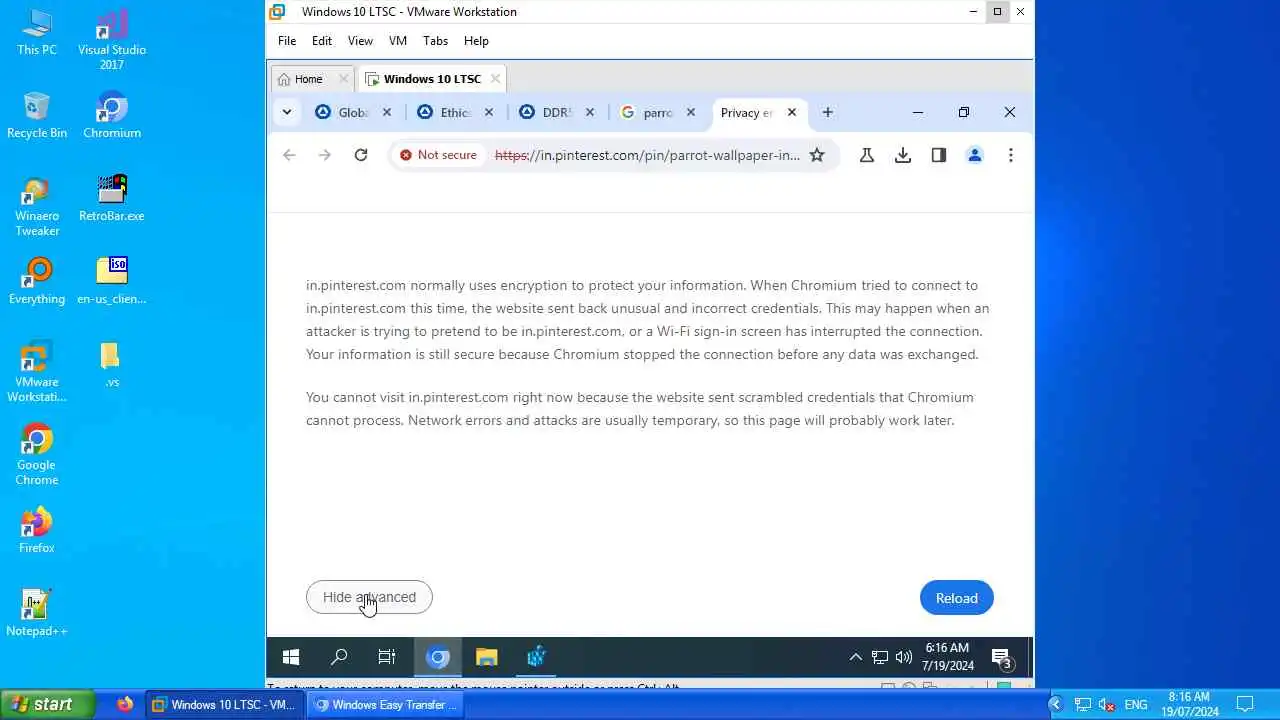1280x720 pixels.
Task: Open This PC desktop icon
Action: (x=37, y=32)
